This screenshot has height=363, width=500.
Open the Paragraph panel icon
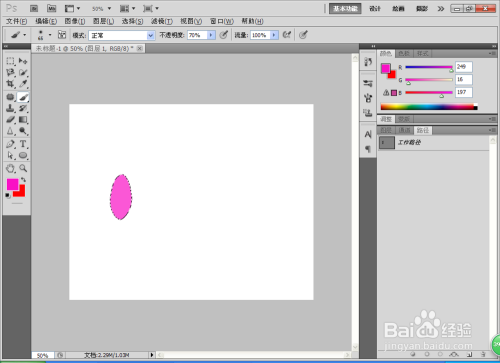point(368,149)
